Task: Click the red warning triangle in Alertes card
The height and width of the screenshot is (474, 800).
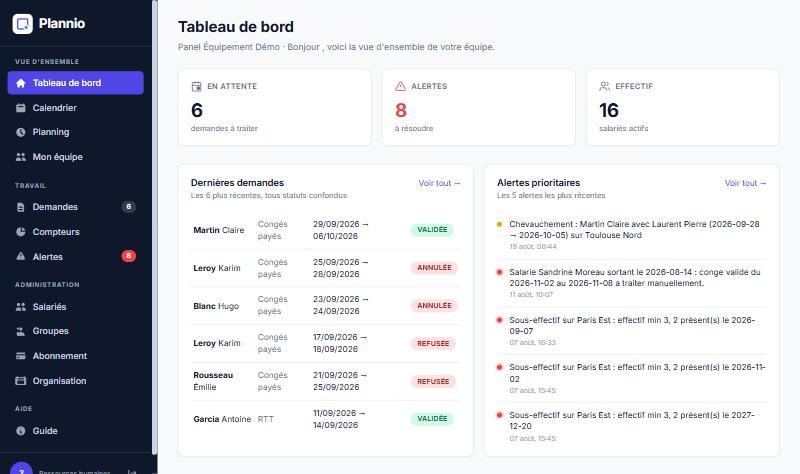Action: 401,86
